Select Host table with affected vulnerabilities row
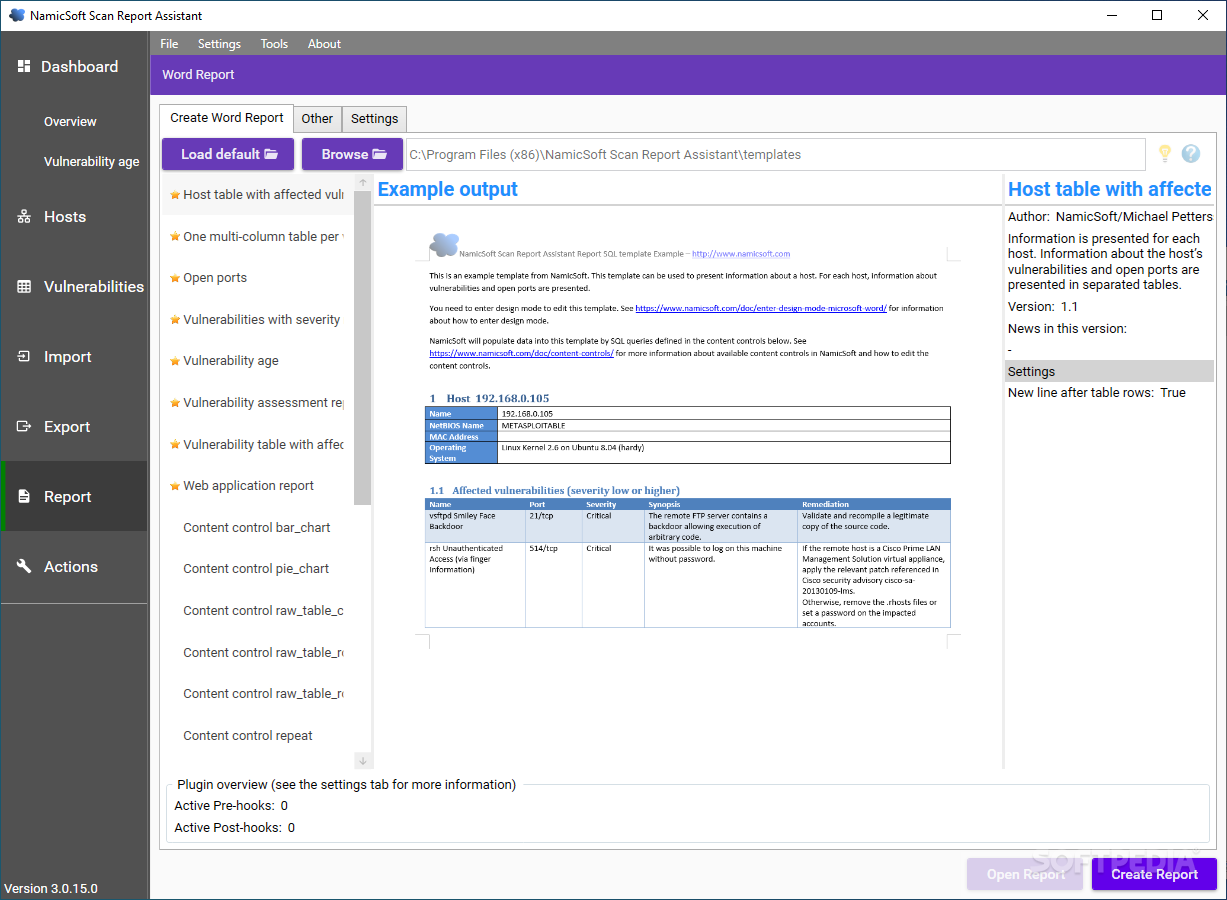1227x900 pixels. tap(257, 195)
